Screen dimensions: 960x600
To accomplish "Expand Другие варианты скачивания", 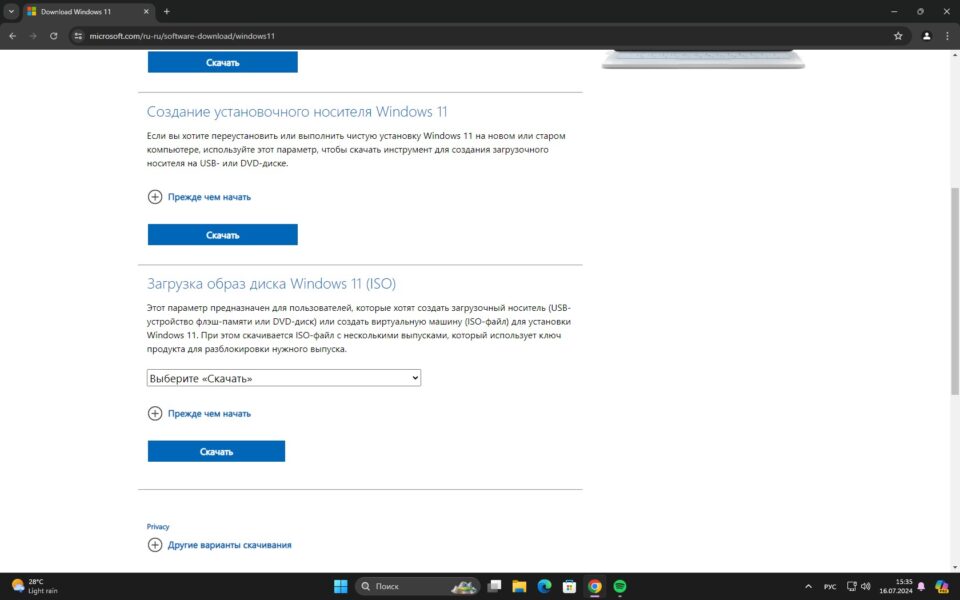I will (x=219, y=544).
